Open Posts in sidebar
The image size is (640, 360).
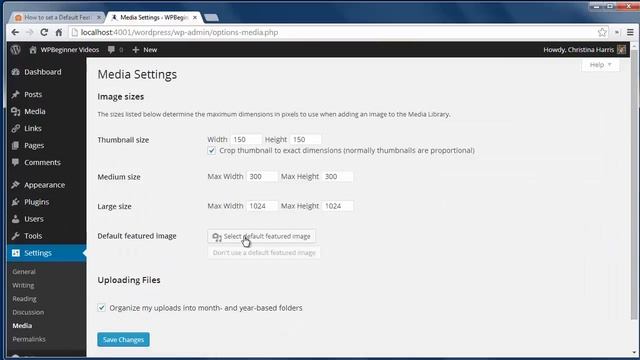tap(33, 94)
